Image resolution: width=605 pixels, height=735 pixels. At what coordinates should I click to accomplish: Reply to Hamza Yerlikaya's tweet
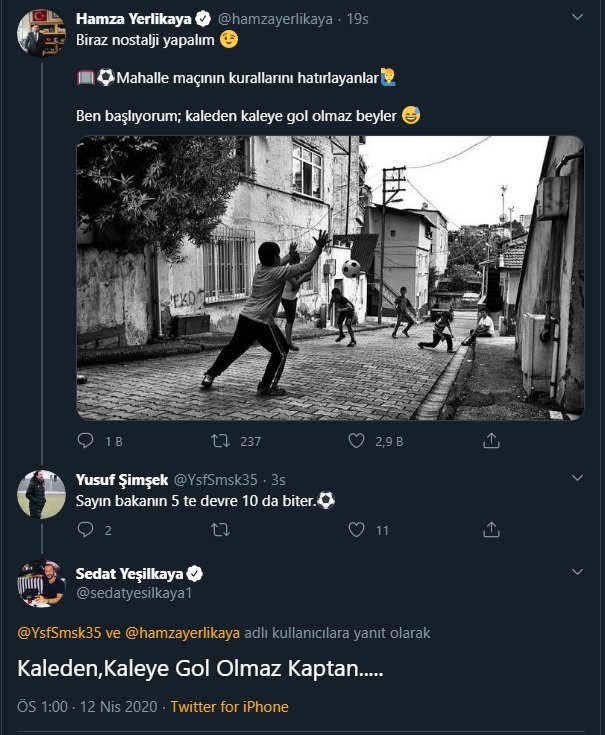86,440
